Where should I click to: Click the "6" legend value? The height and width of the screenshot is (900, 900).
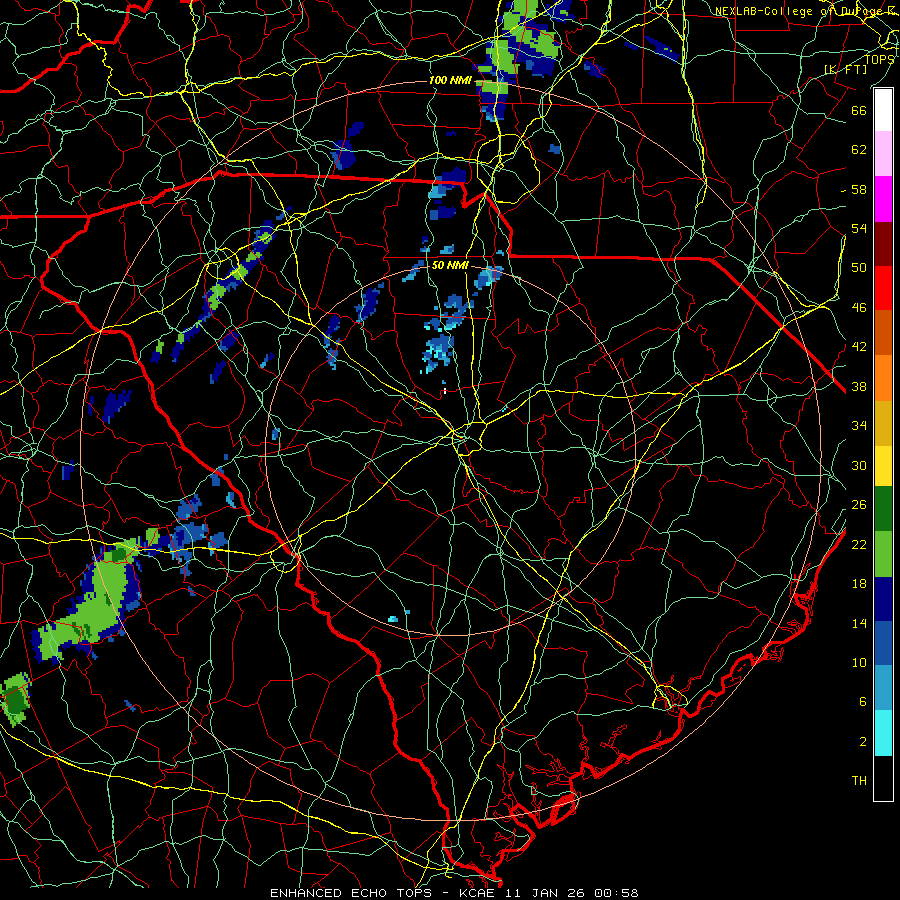pos(863,702)
